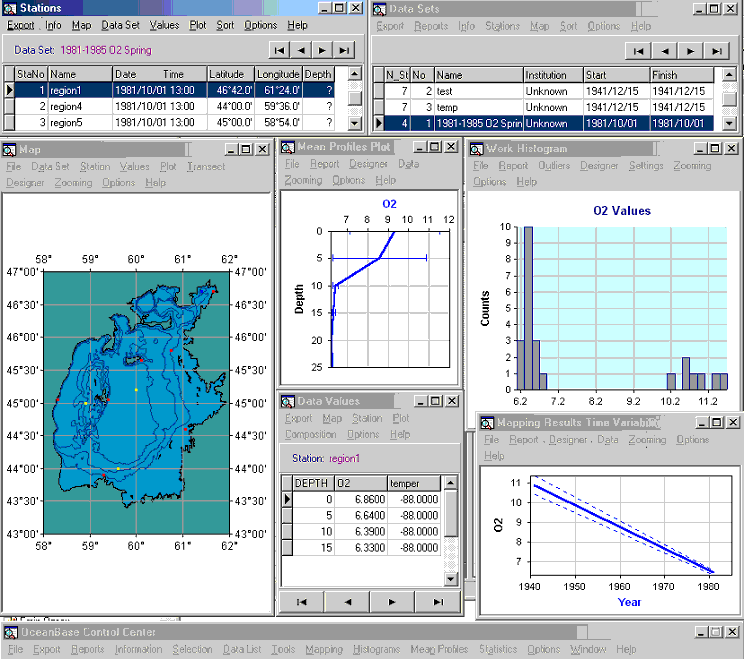Click the temper column header in Data Values
Viewport: 744px width, 661px height.
pos(414,484)
